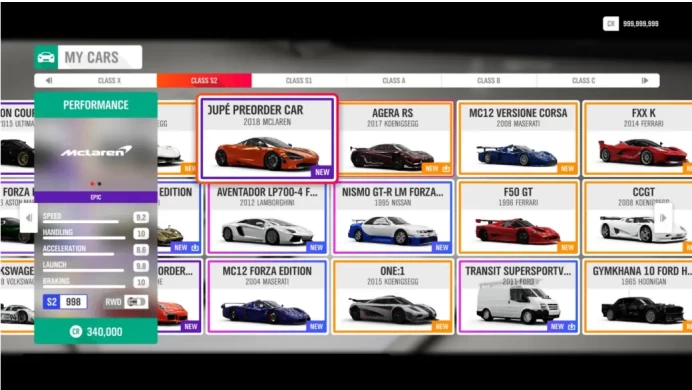Click the NEW badge on the ONE:1 card

tap(441, 326)
